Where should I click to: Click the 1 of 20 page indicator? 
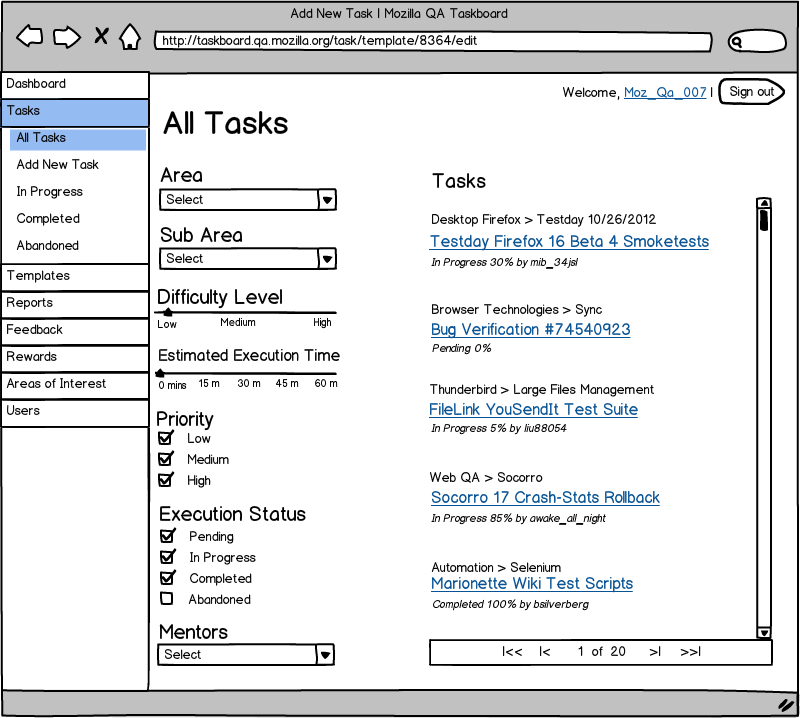[x=602, y=652]
